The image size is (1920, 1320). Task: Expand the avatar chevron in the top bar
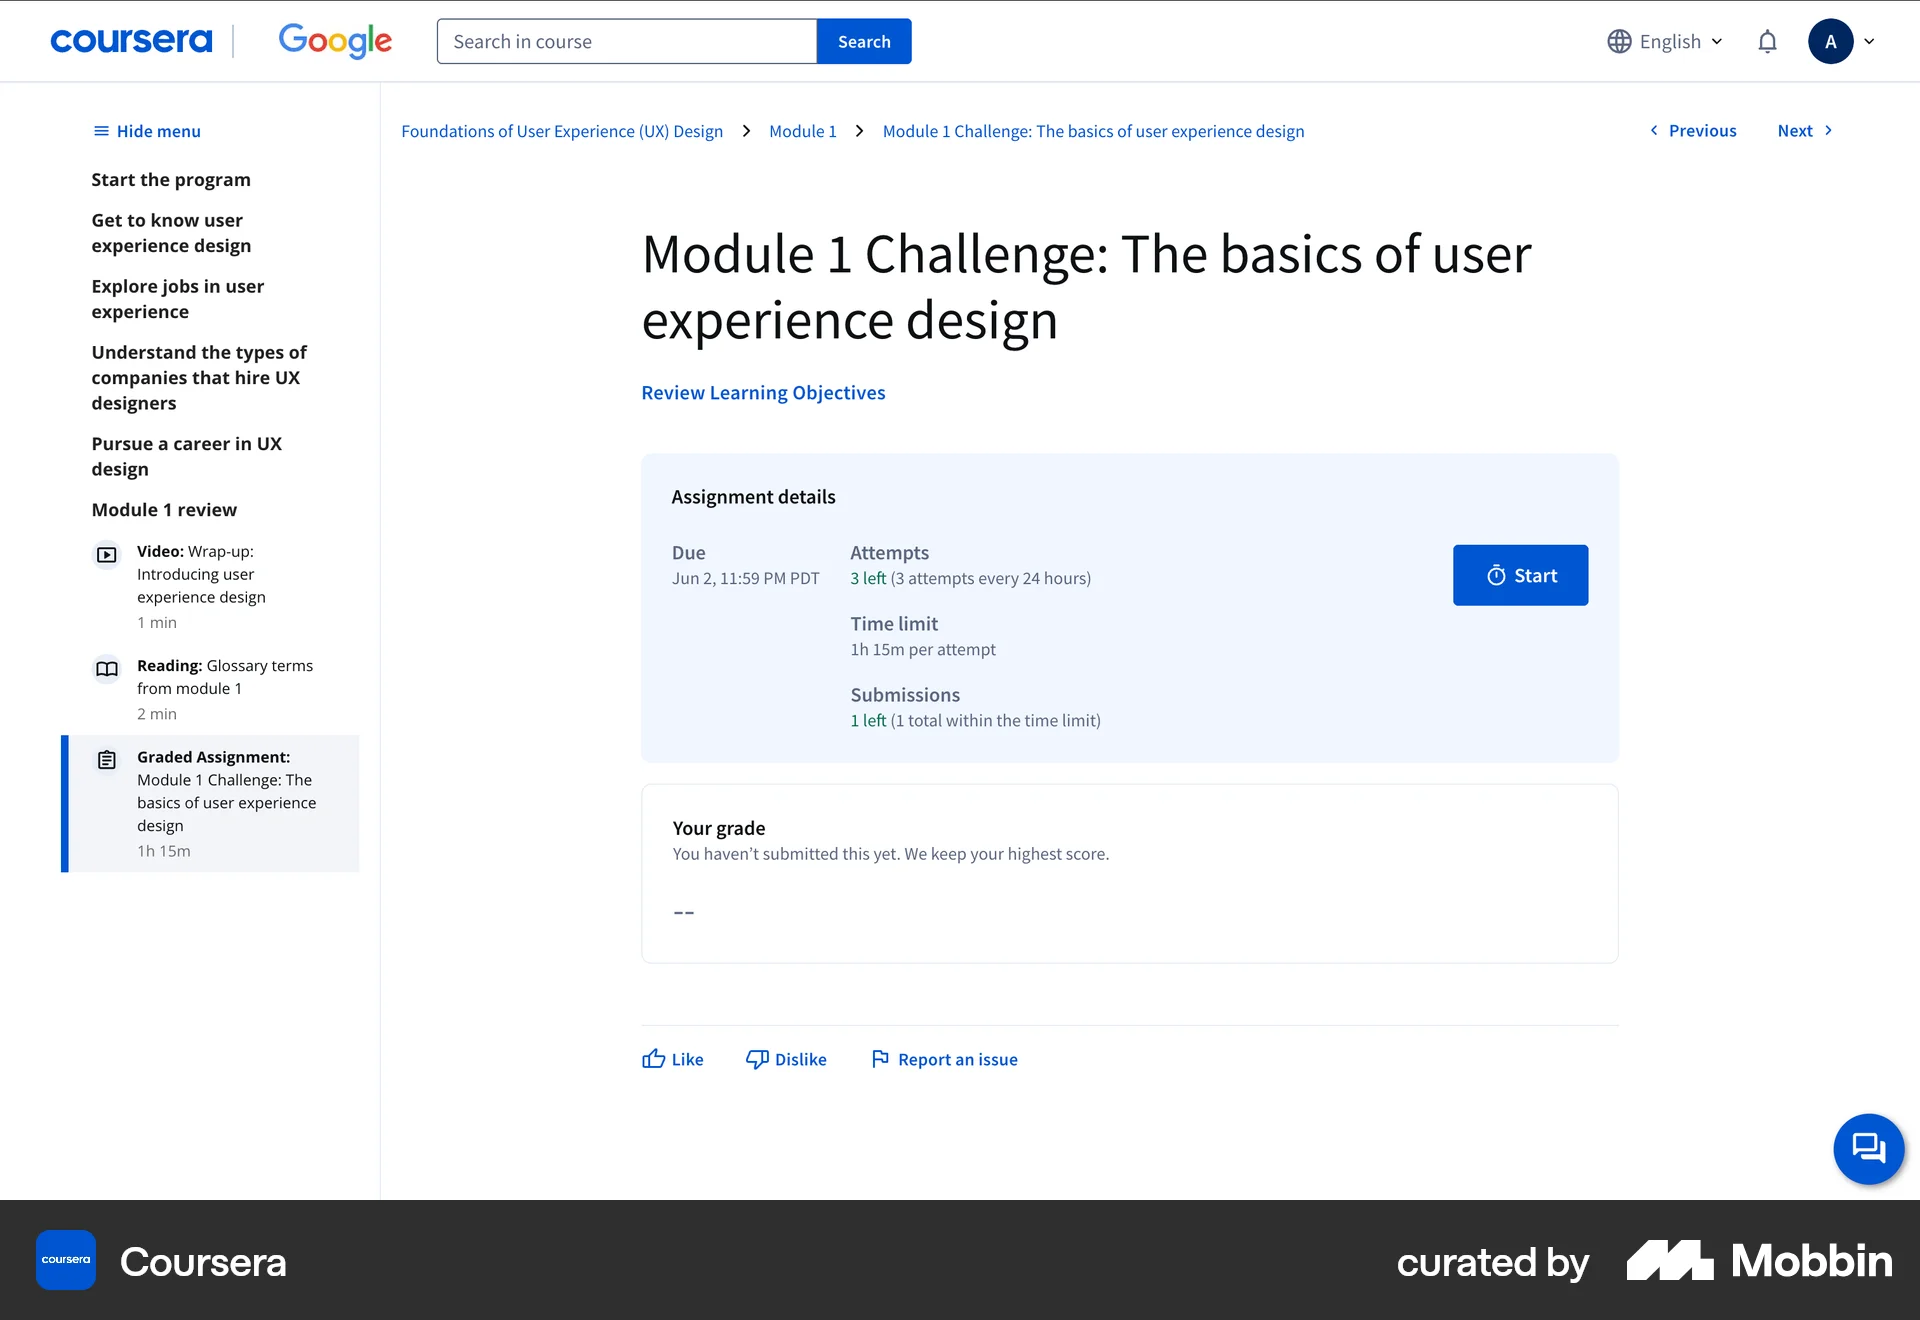(1869, 41)
